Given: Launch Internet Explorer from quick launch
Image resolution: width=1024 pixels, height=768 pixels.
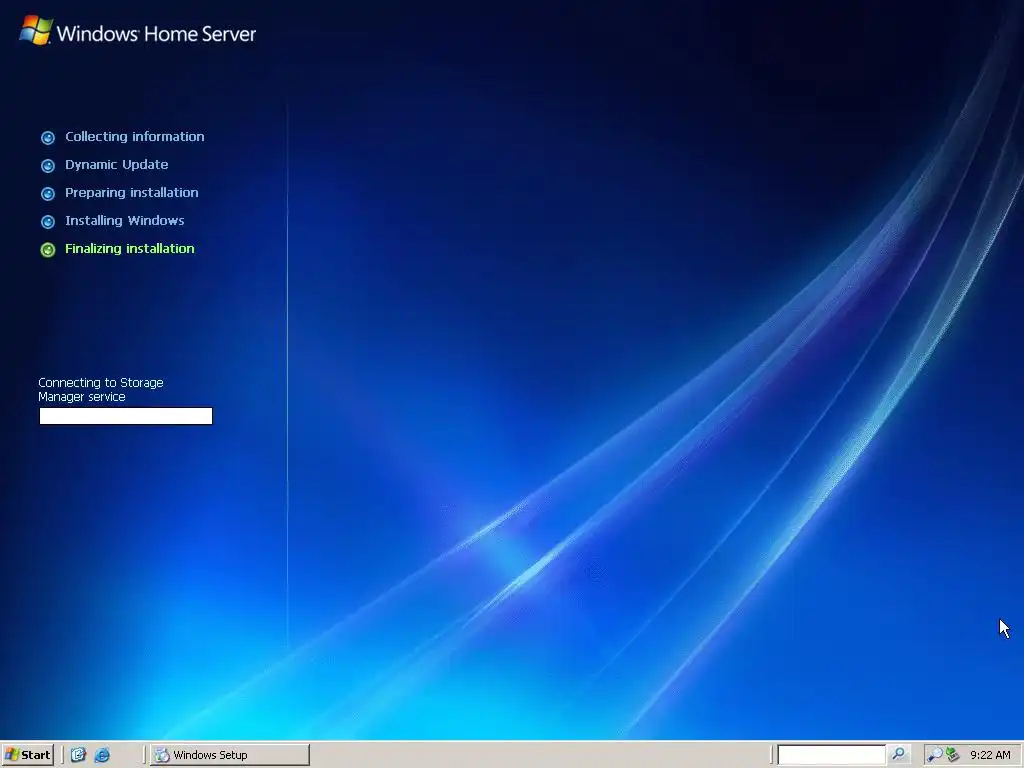Looking at the screenshot, I should 102,755.
